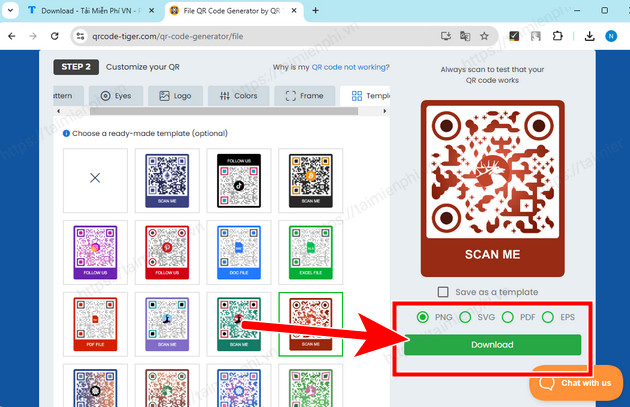Open the Eyes customization tab
The image size is (630, 407).
click(116, 96)
